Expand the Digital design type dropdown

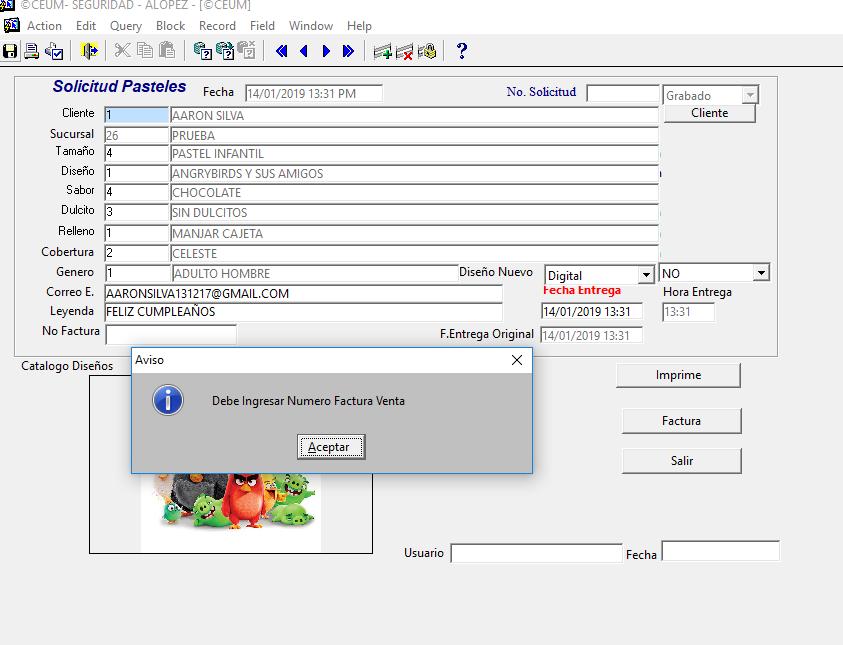click(646, 275)
